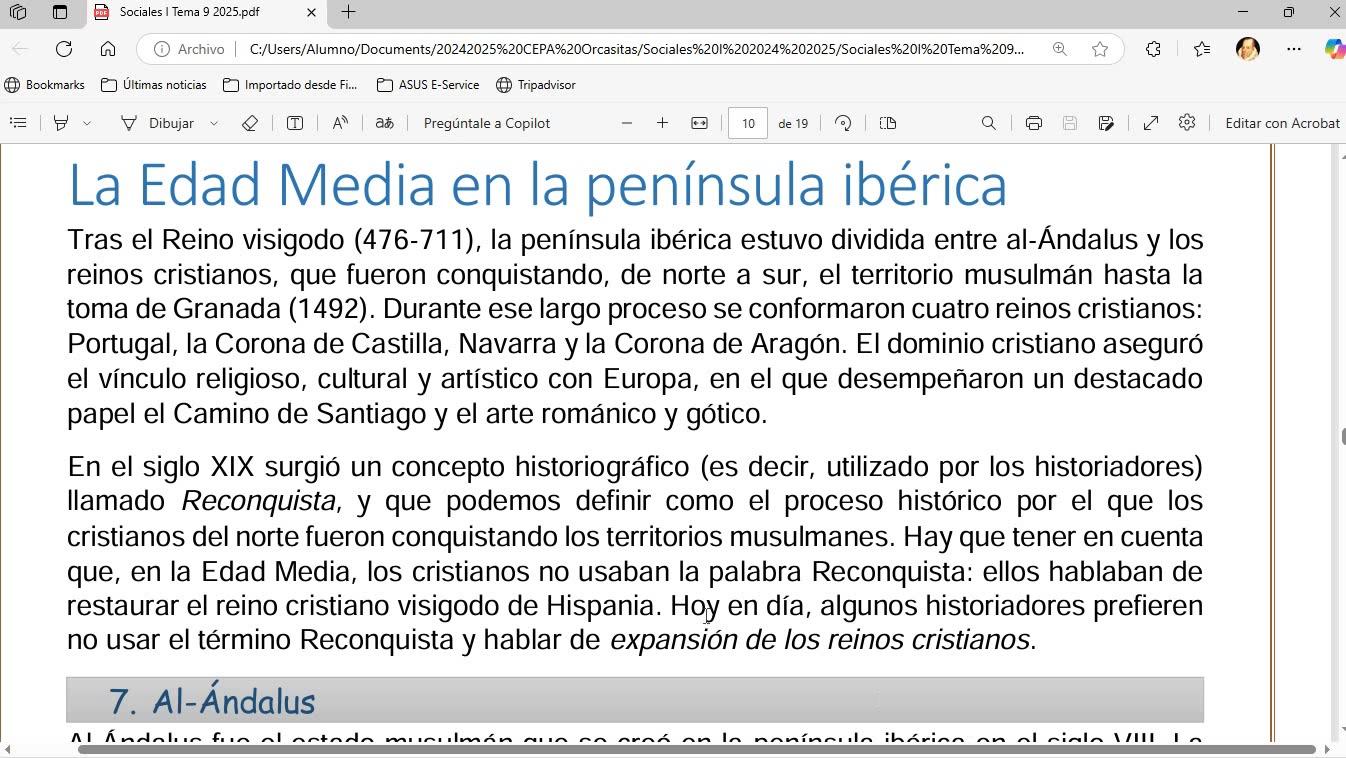Click the italic phrase expansión de los reinos cristianos

(x=819, y=640)
